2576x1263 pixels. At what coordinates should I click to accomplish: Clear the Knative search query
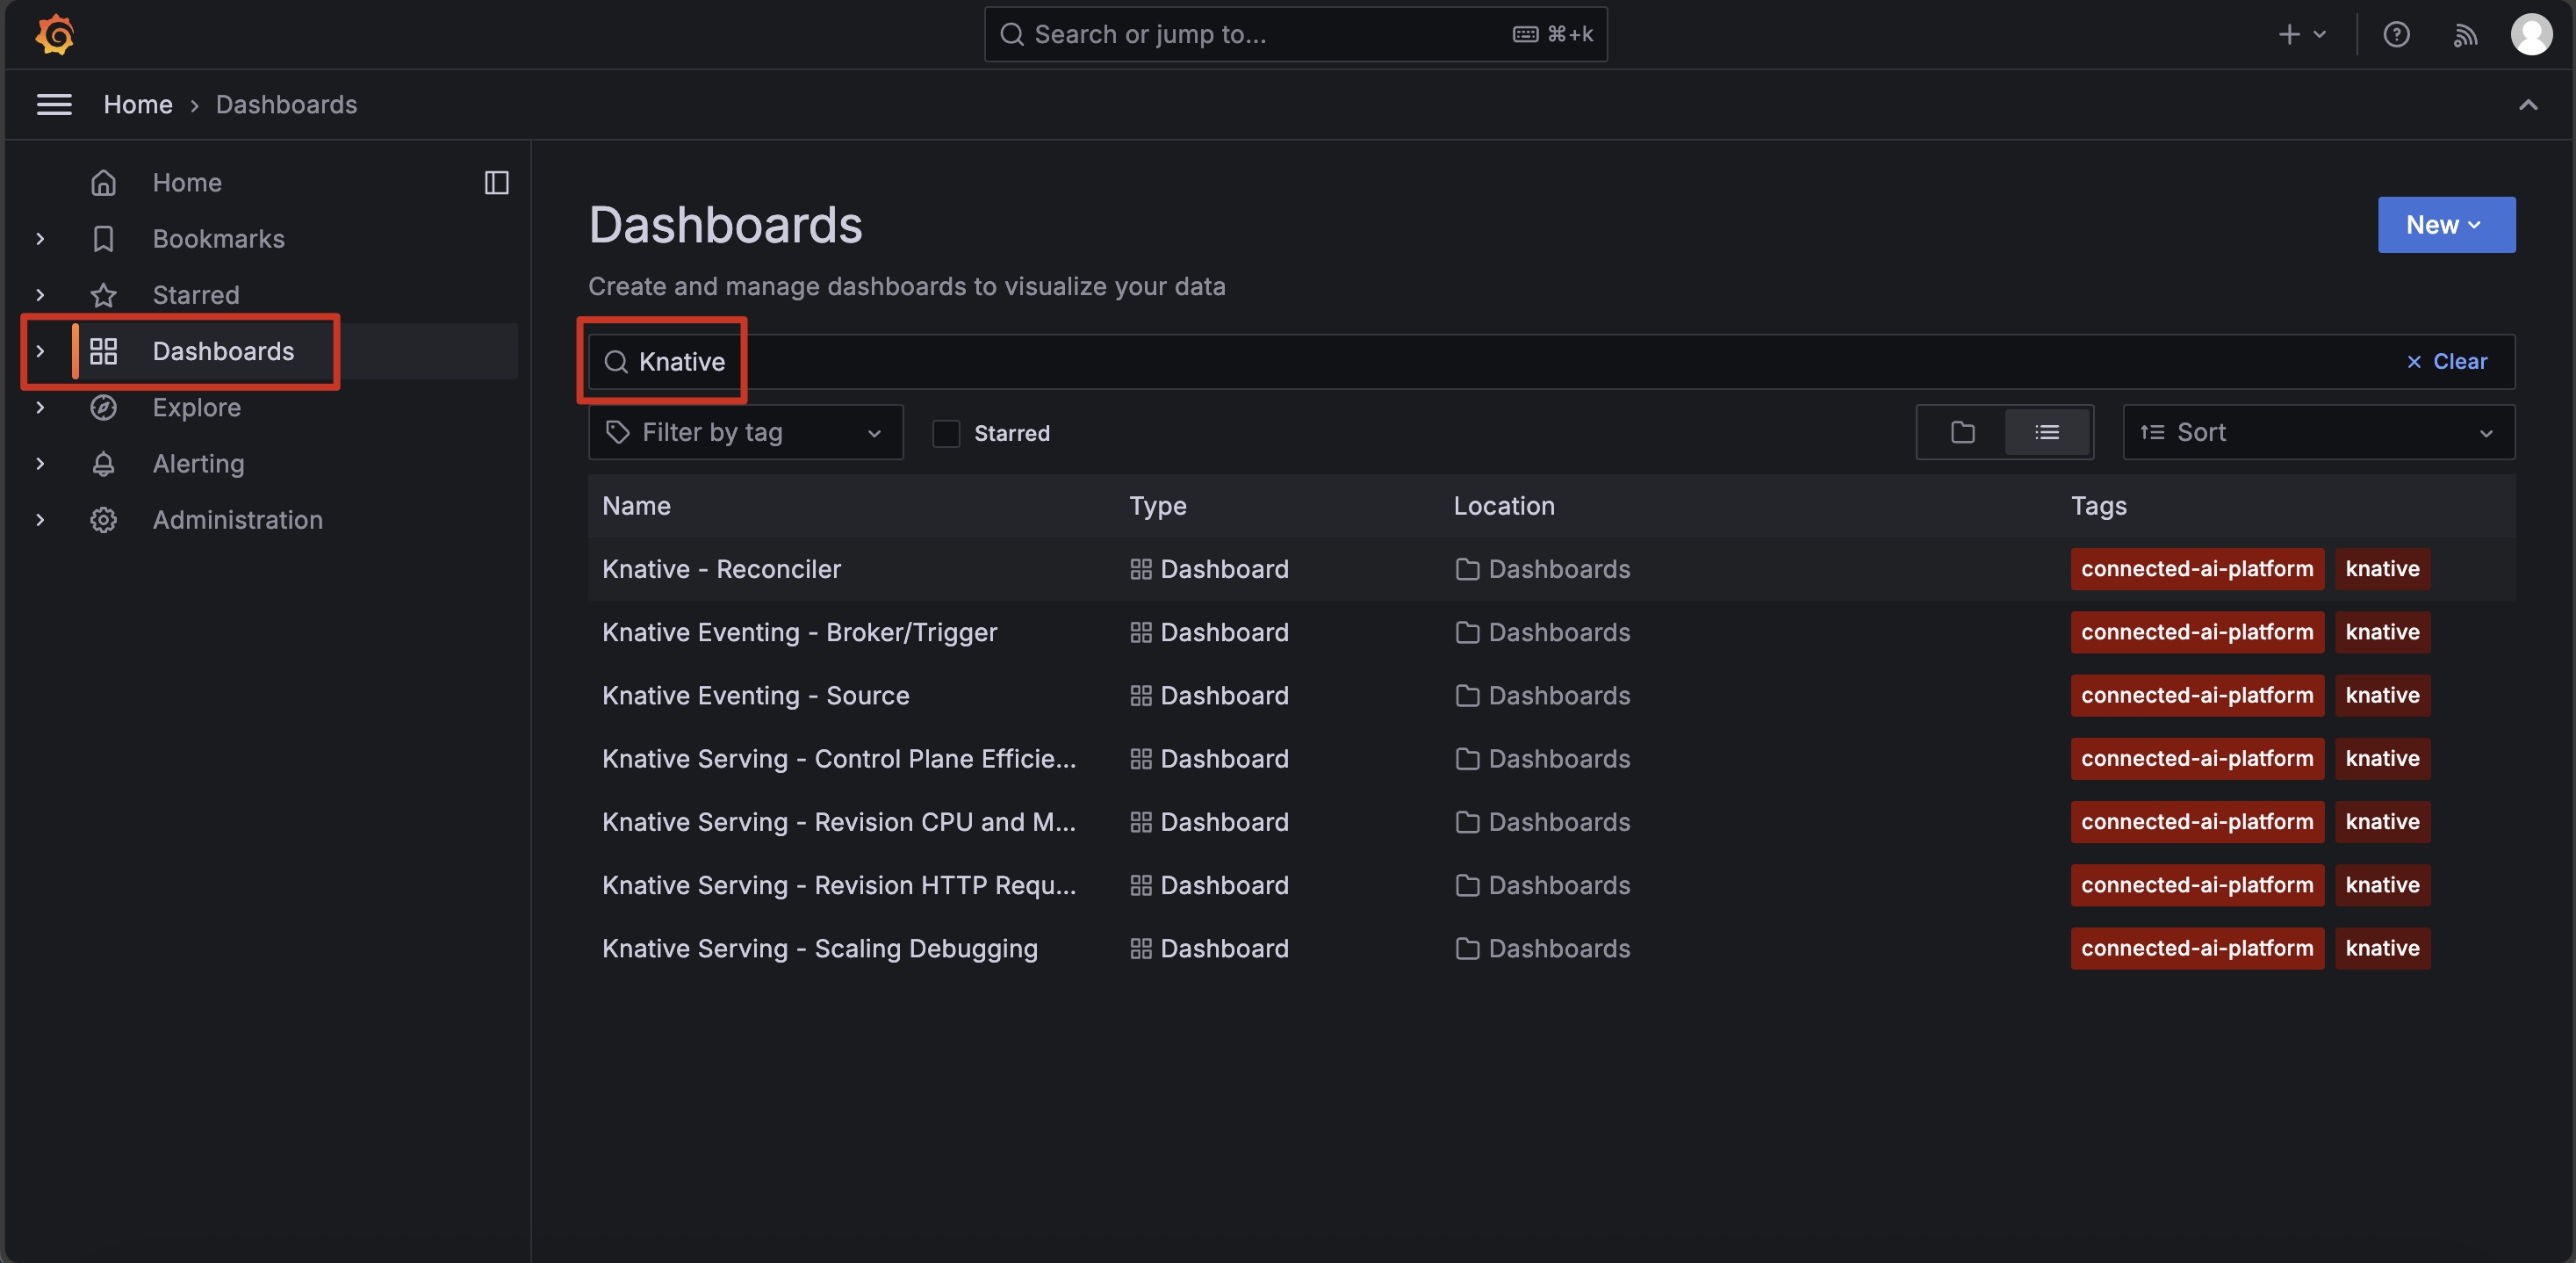[2446, 361]
